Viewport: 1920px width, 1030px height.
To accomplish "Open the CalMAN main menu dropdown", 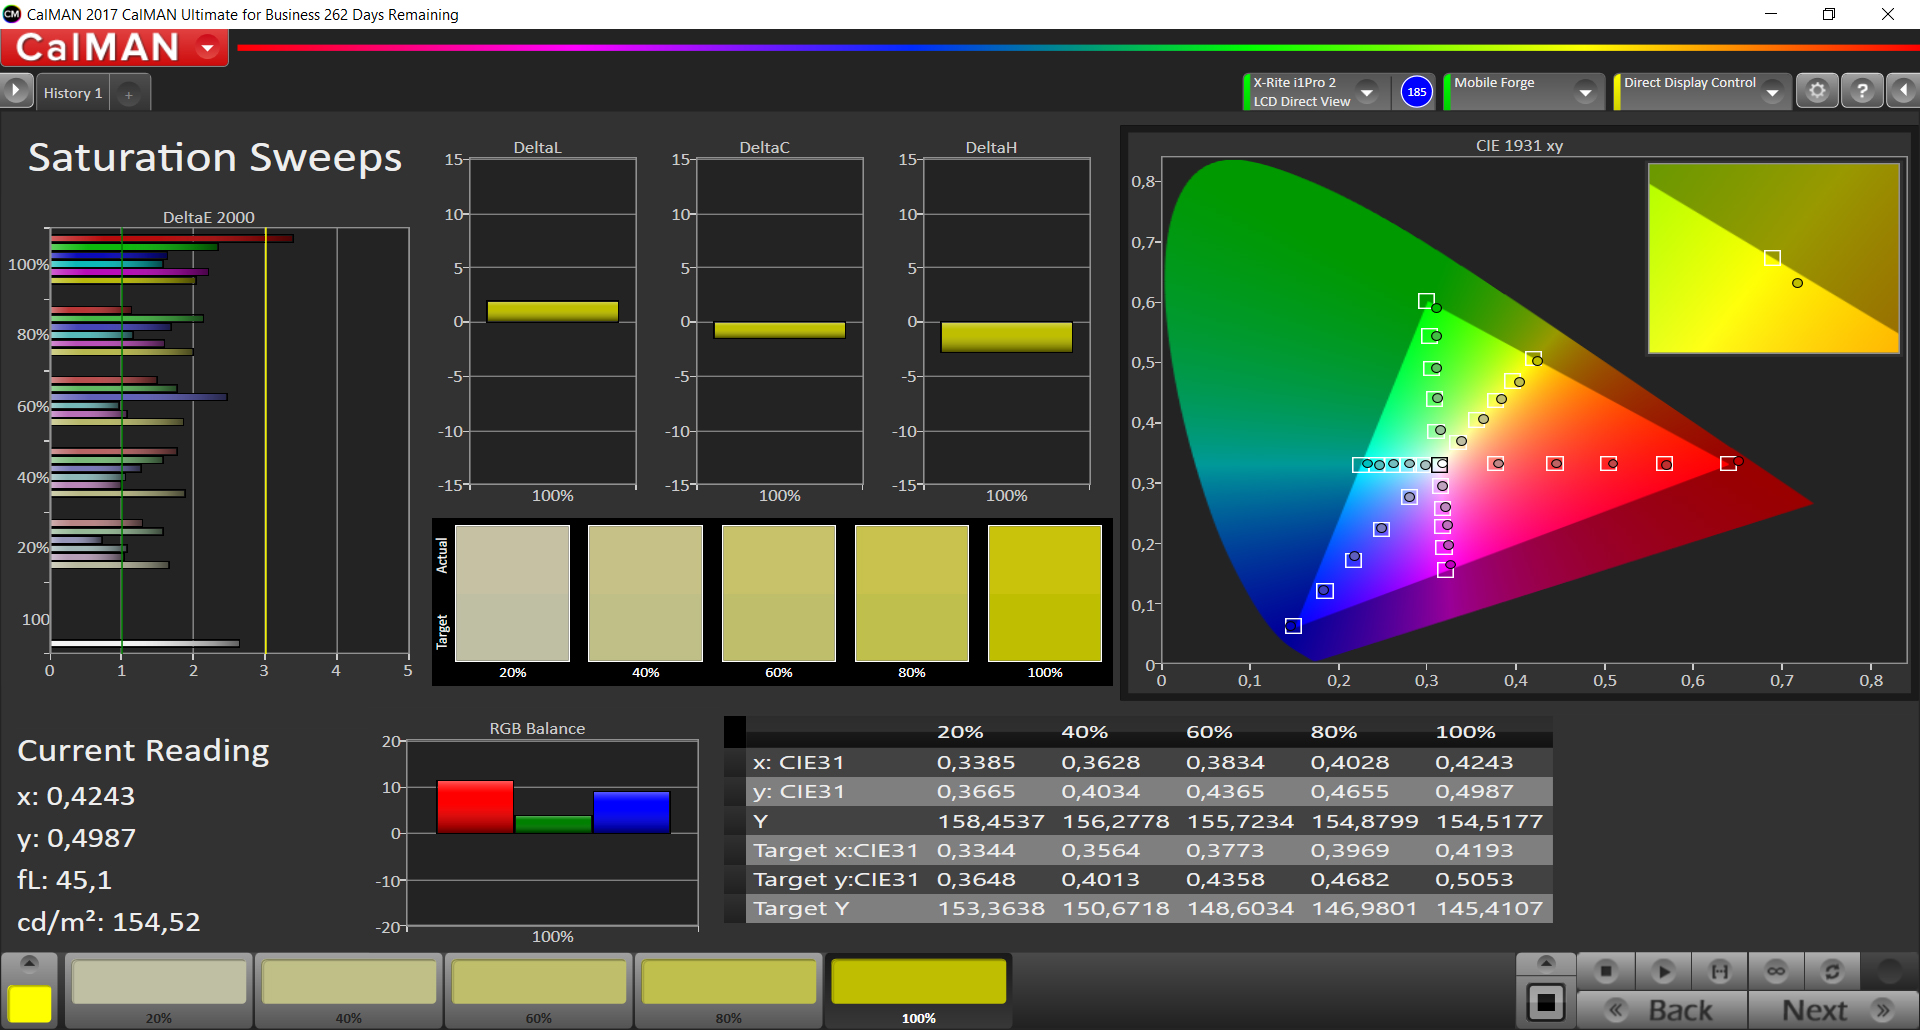I will [208, 48].
